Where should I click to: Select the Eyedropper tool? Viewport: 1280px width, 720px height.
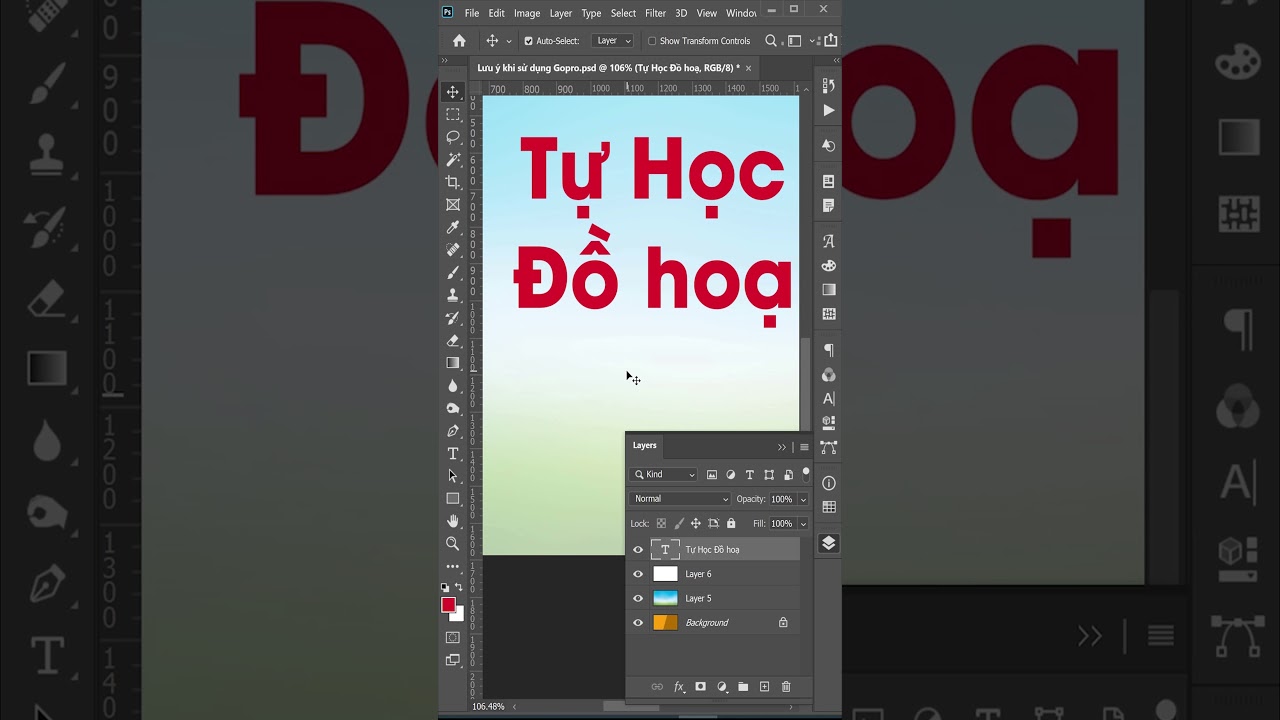pyautogui.click(x=453, y=228)
